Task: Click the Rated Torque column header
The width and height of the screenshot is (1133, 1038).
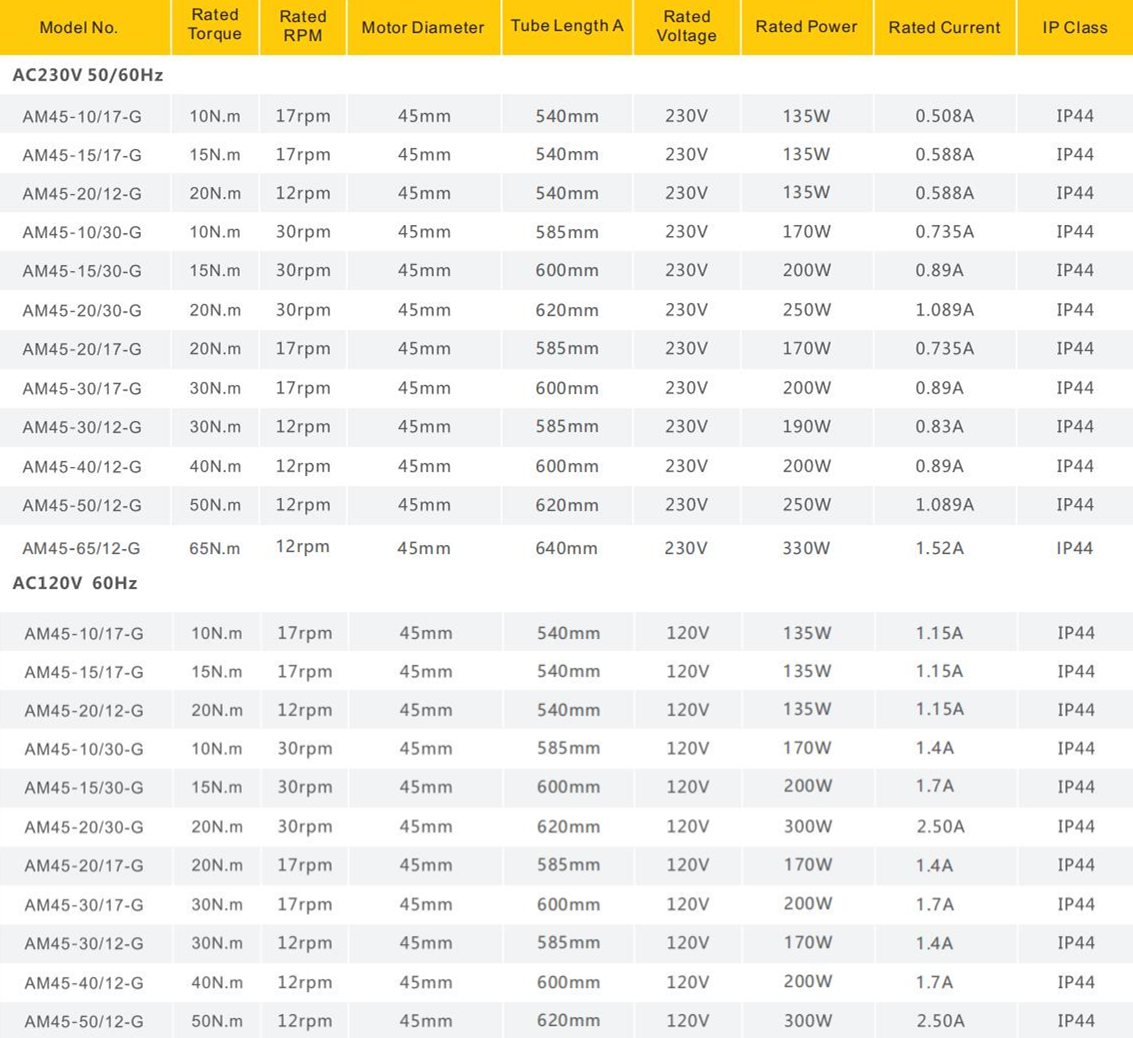Action: tap(215, 27)
